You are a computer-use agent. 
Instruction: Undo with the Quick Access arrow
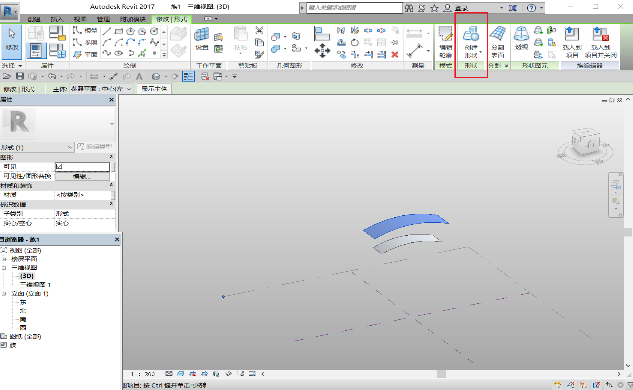[52, 76]
